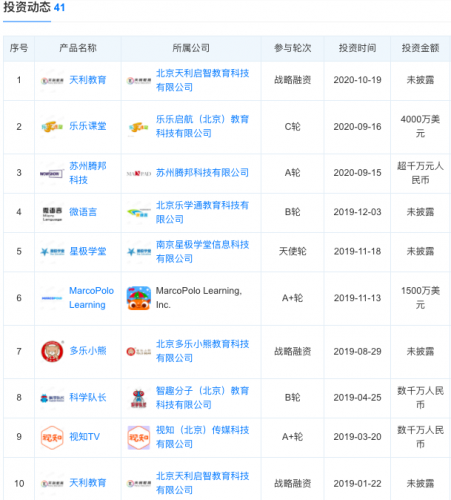Select the date 2019-11-13
This screenshot has width=451, height=500.
tap(357, 298)
